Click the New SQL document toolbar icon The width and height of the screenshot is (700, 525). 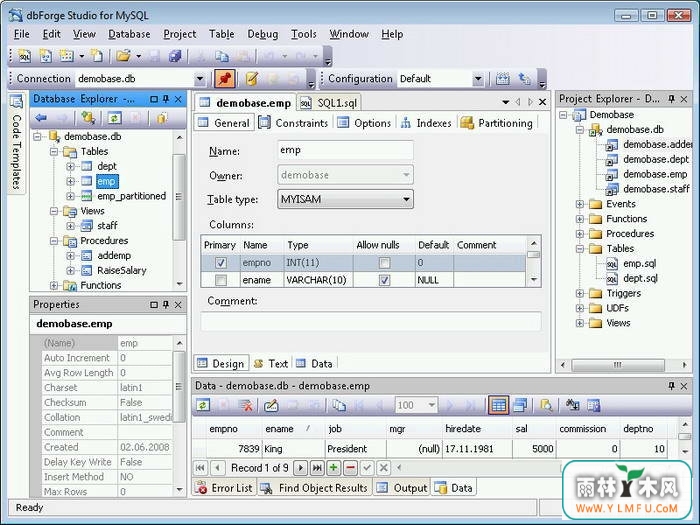[x=24, y=56]
